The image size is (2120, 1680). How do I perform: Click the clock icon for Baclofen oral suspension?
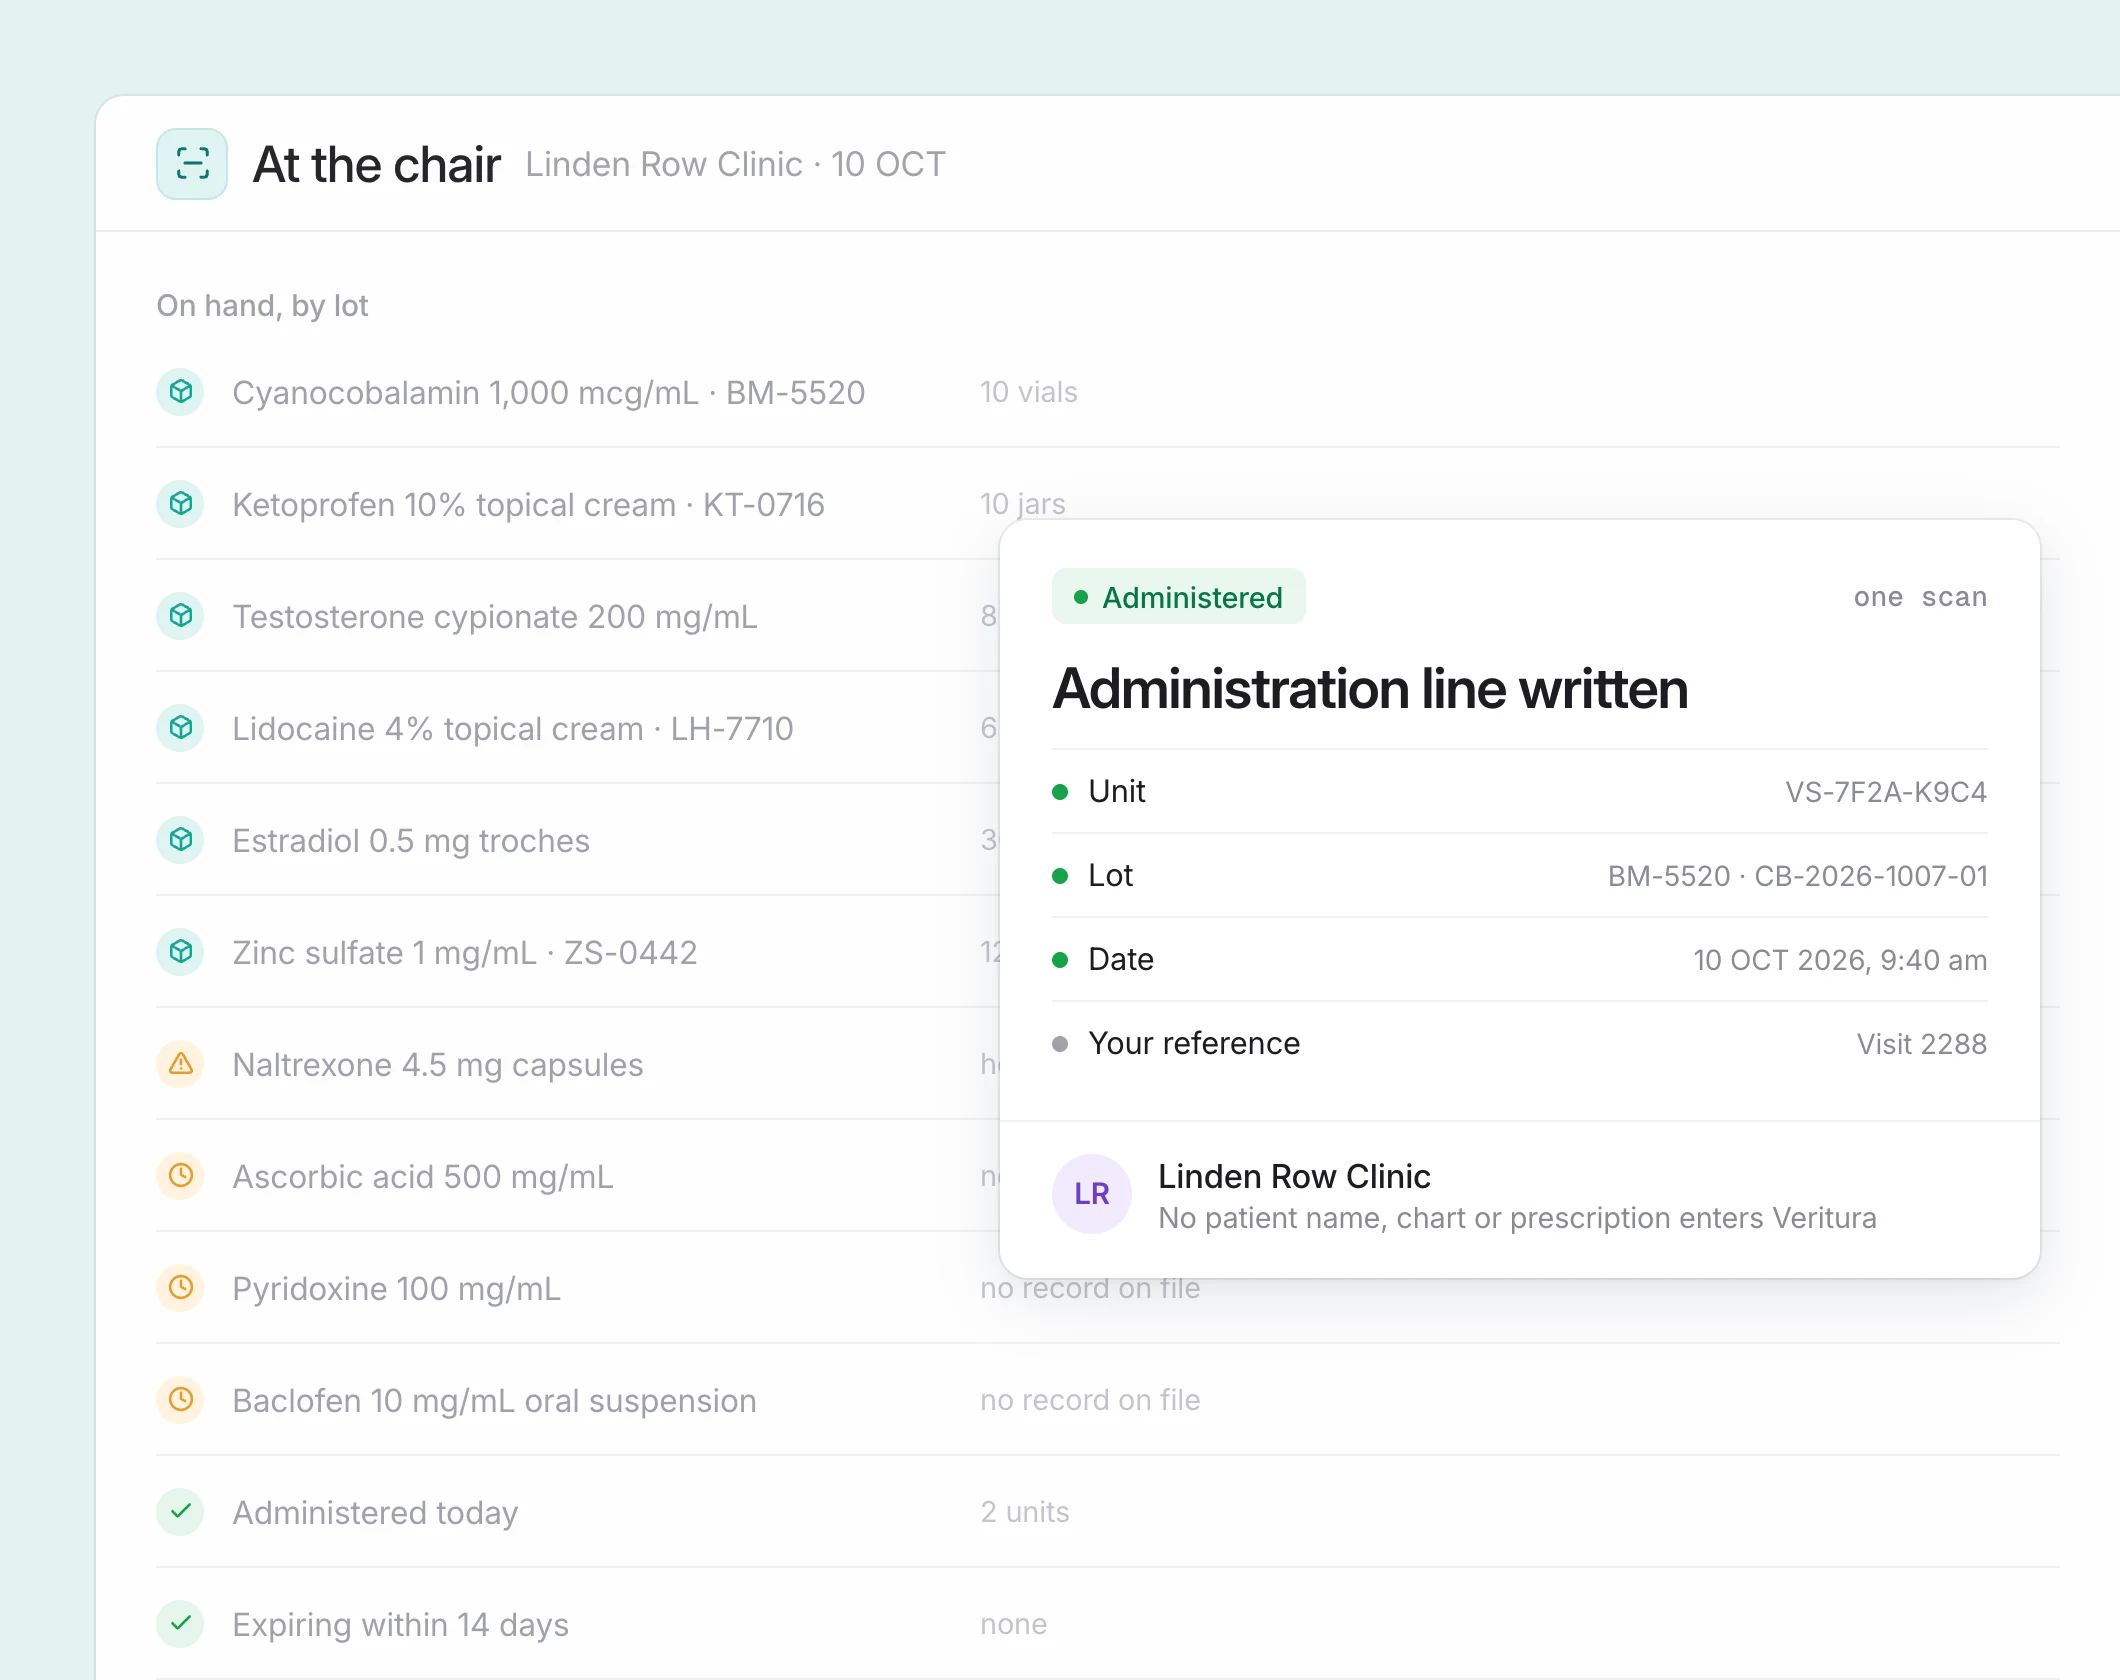181,1400
